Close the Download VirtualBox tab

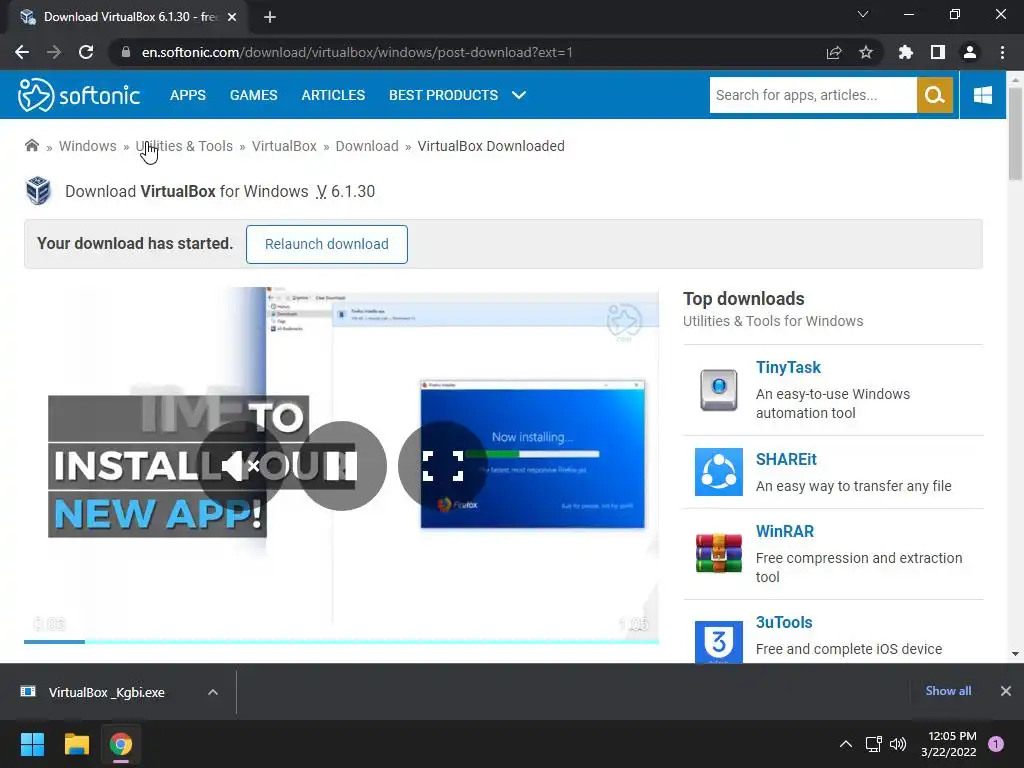click(x=232, y=17)
